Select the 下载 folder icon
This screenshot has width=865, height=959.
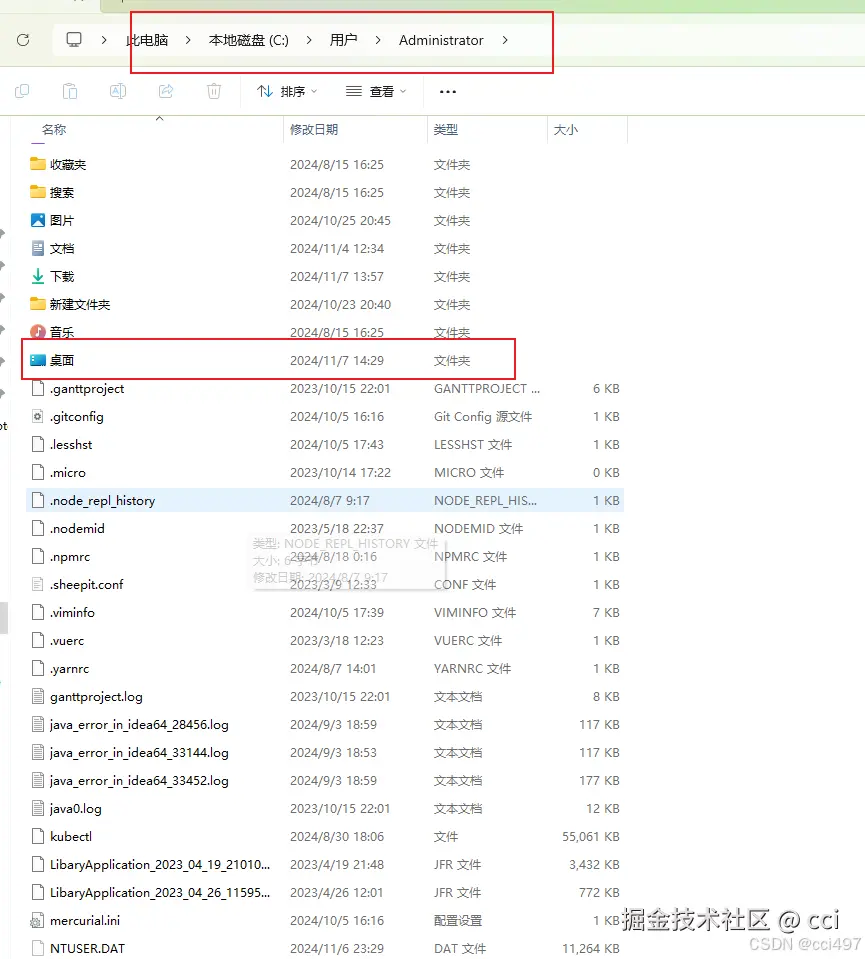coord(38,276)
